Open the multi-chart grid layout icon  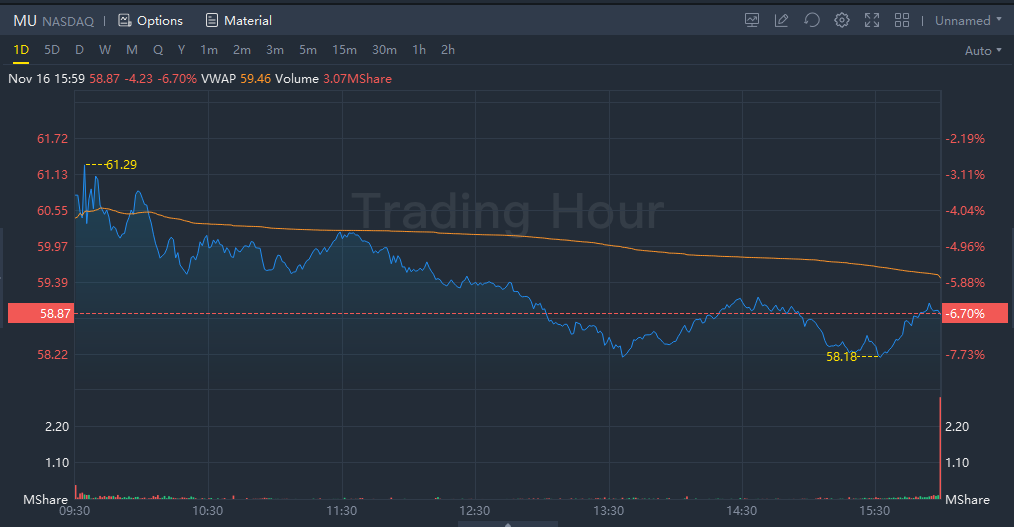pyautogui.click(x=902, y=20)
